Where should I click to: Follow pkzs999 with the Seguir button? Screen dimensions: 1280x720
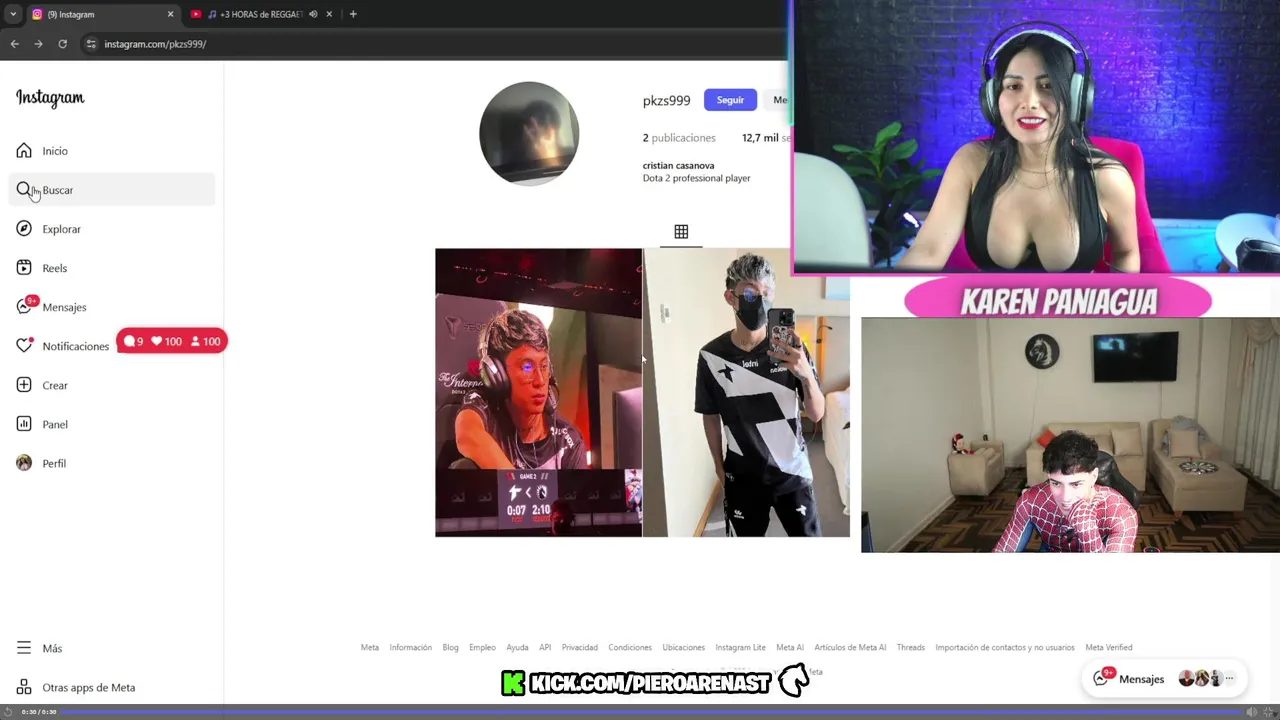click(730, 100)
